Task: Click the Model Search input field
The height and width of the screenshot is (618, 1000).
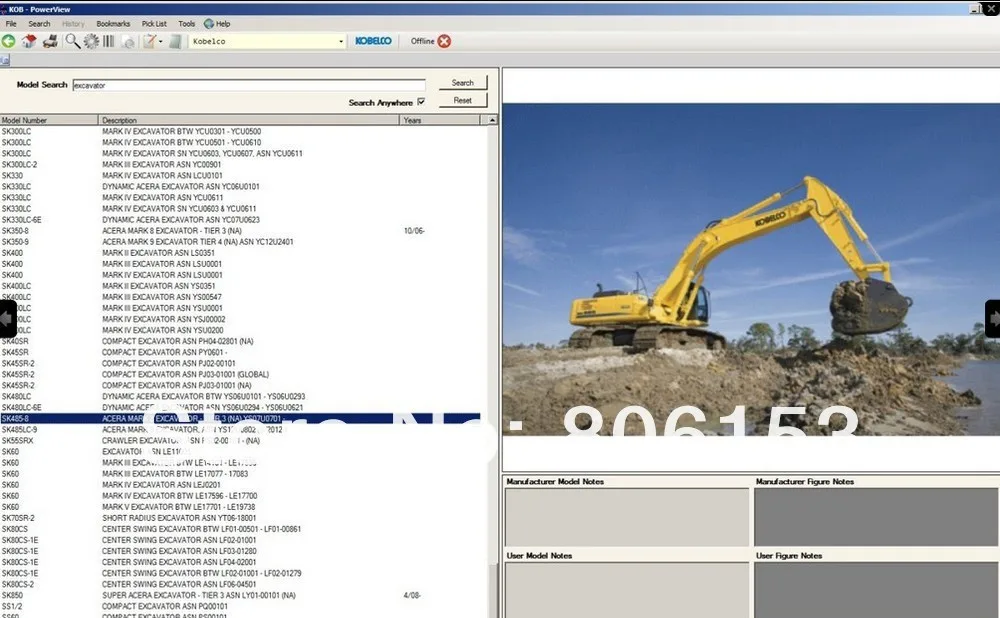Action: tap(249, 85)
